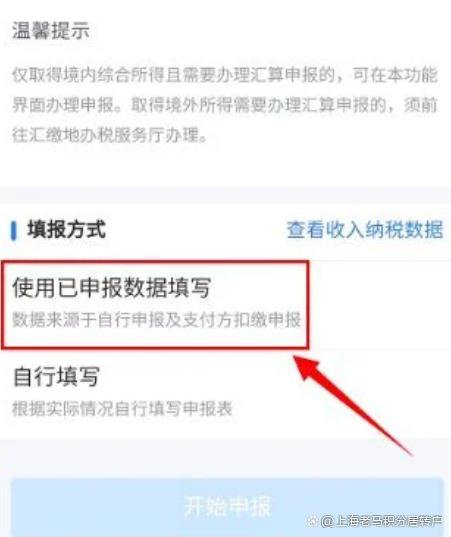Click the reminder line starting with 界面办理申报

(x=225, y=104)
